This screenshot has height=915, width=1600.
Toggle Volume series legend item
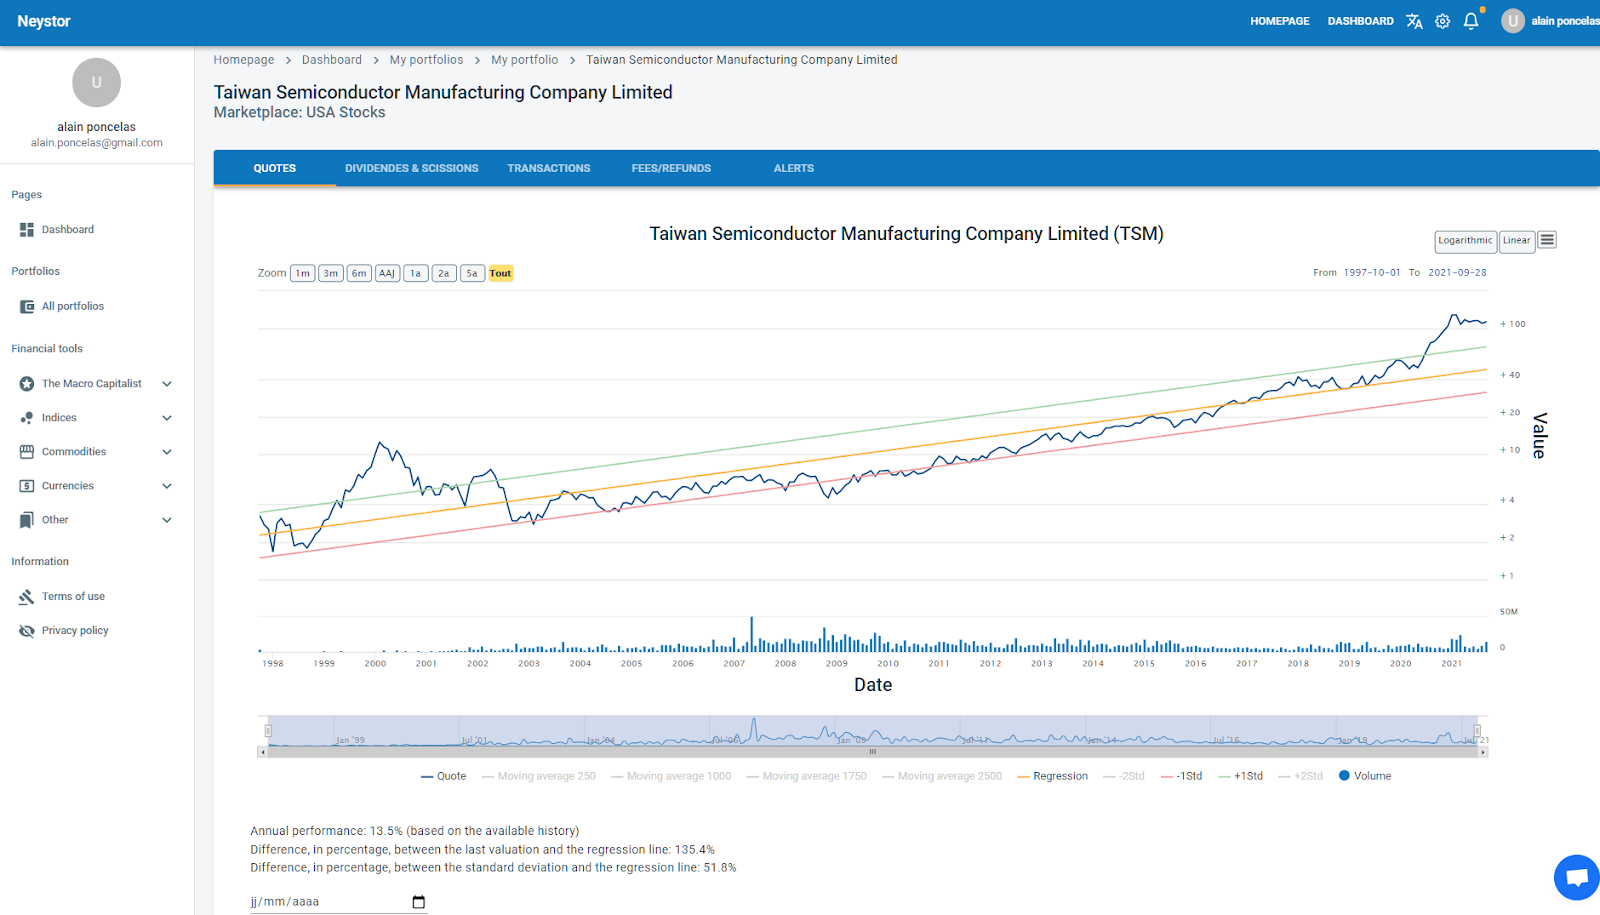1365,776
